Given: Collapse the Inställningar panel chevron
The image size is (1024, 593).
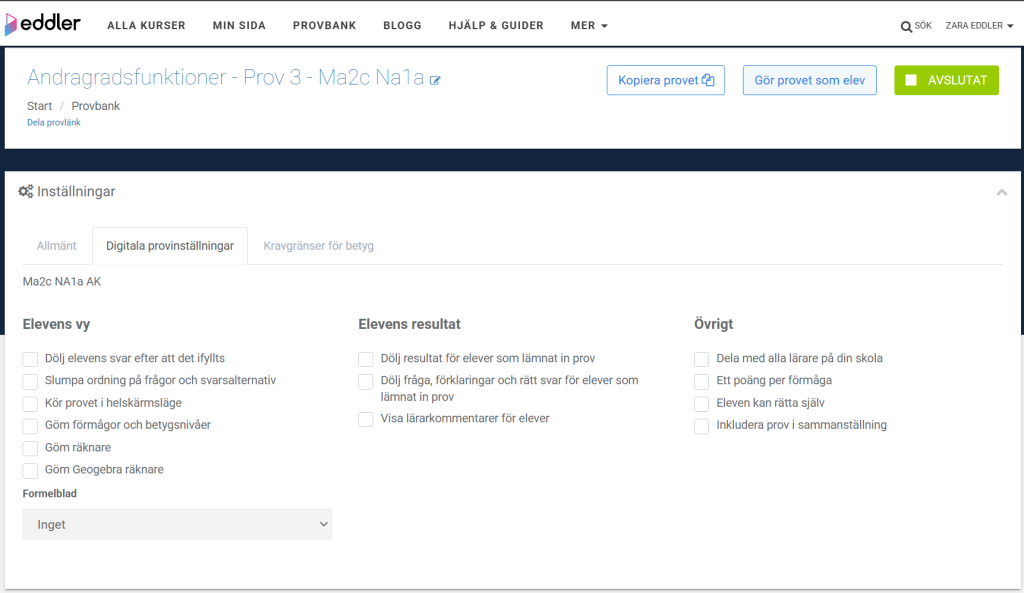Looking at the screenshot, I should coord(1001,192).
